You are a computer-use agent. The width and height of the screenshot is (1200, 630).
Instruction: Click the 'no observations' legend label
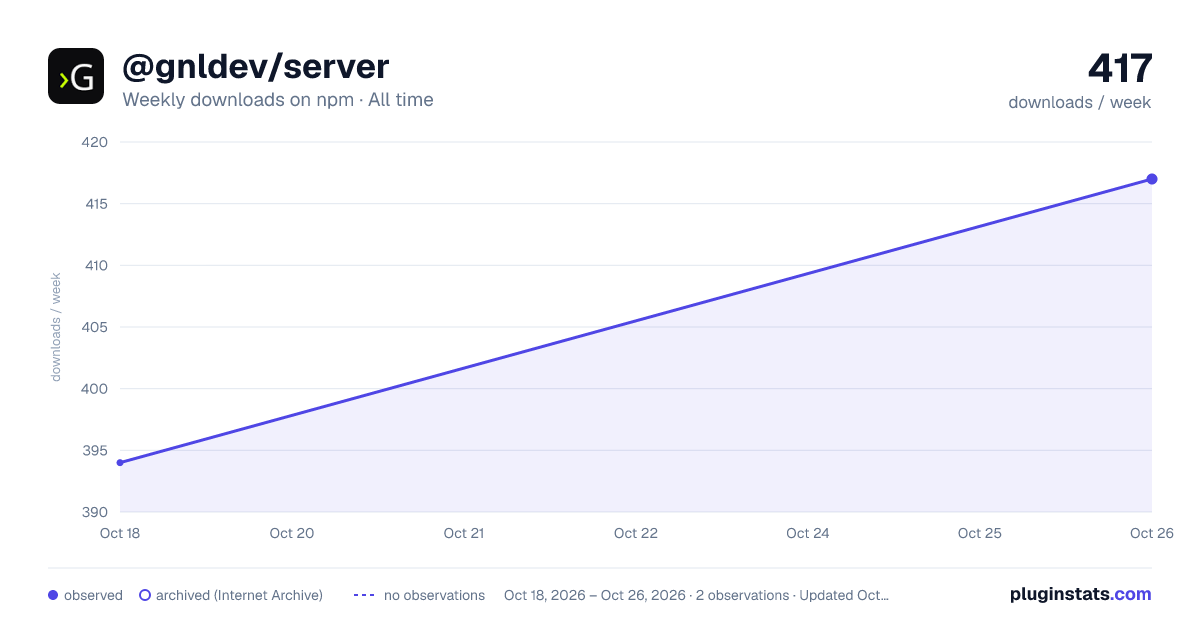coord(434,595)
